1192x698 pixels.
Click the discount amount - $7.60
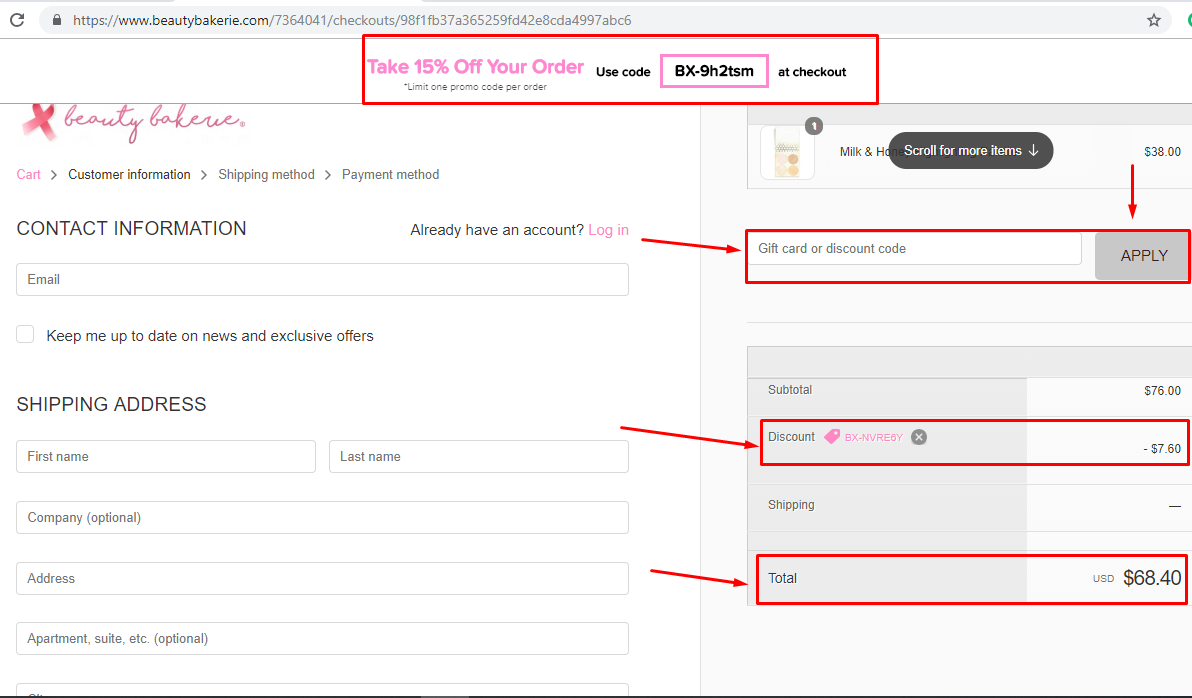(x=1162, y=449)
